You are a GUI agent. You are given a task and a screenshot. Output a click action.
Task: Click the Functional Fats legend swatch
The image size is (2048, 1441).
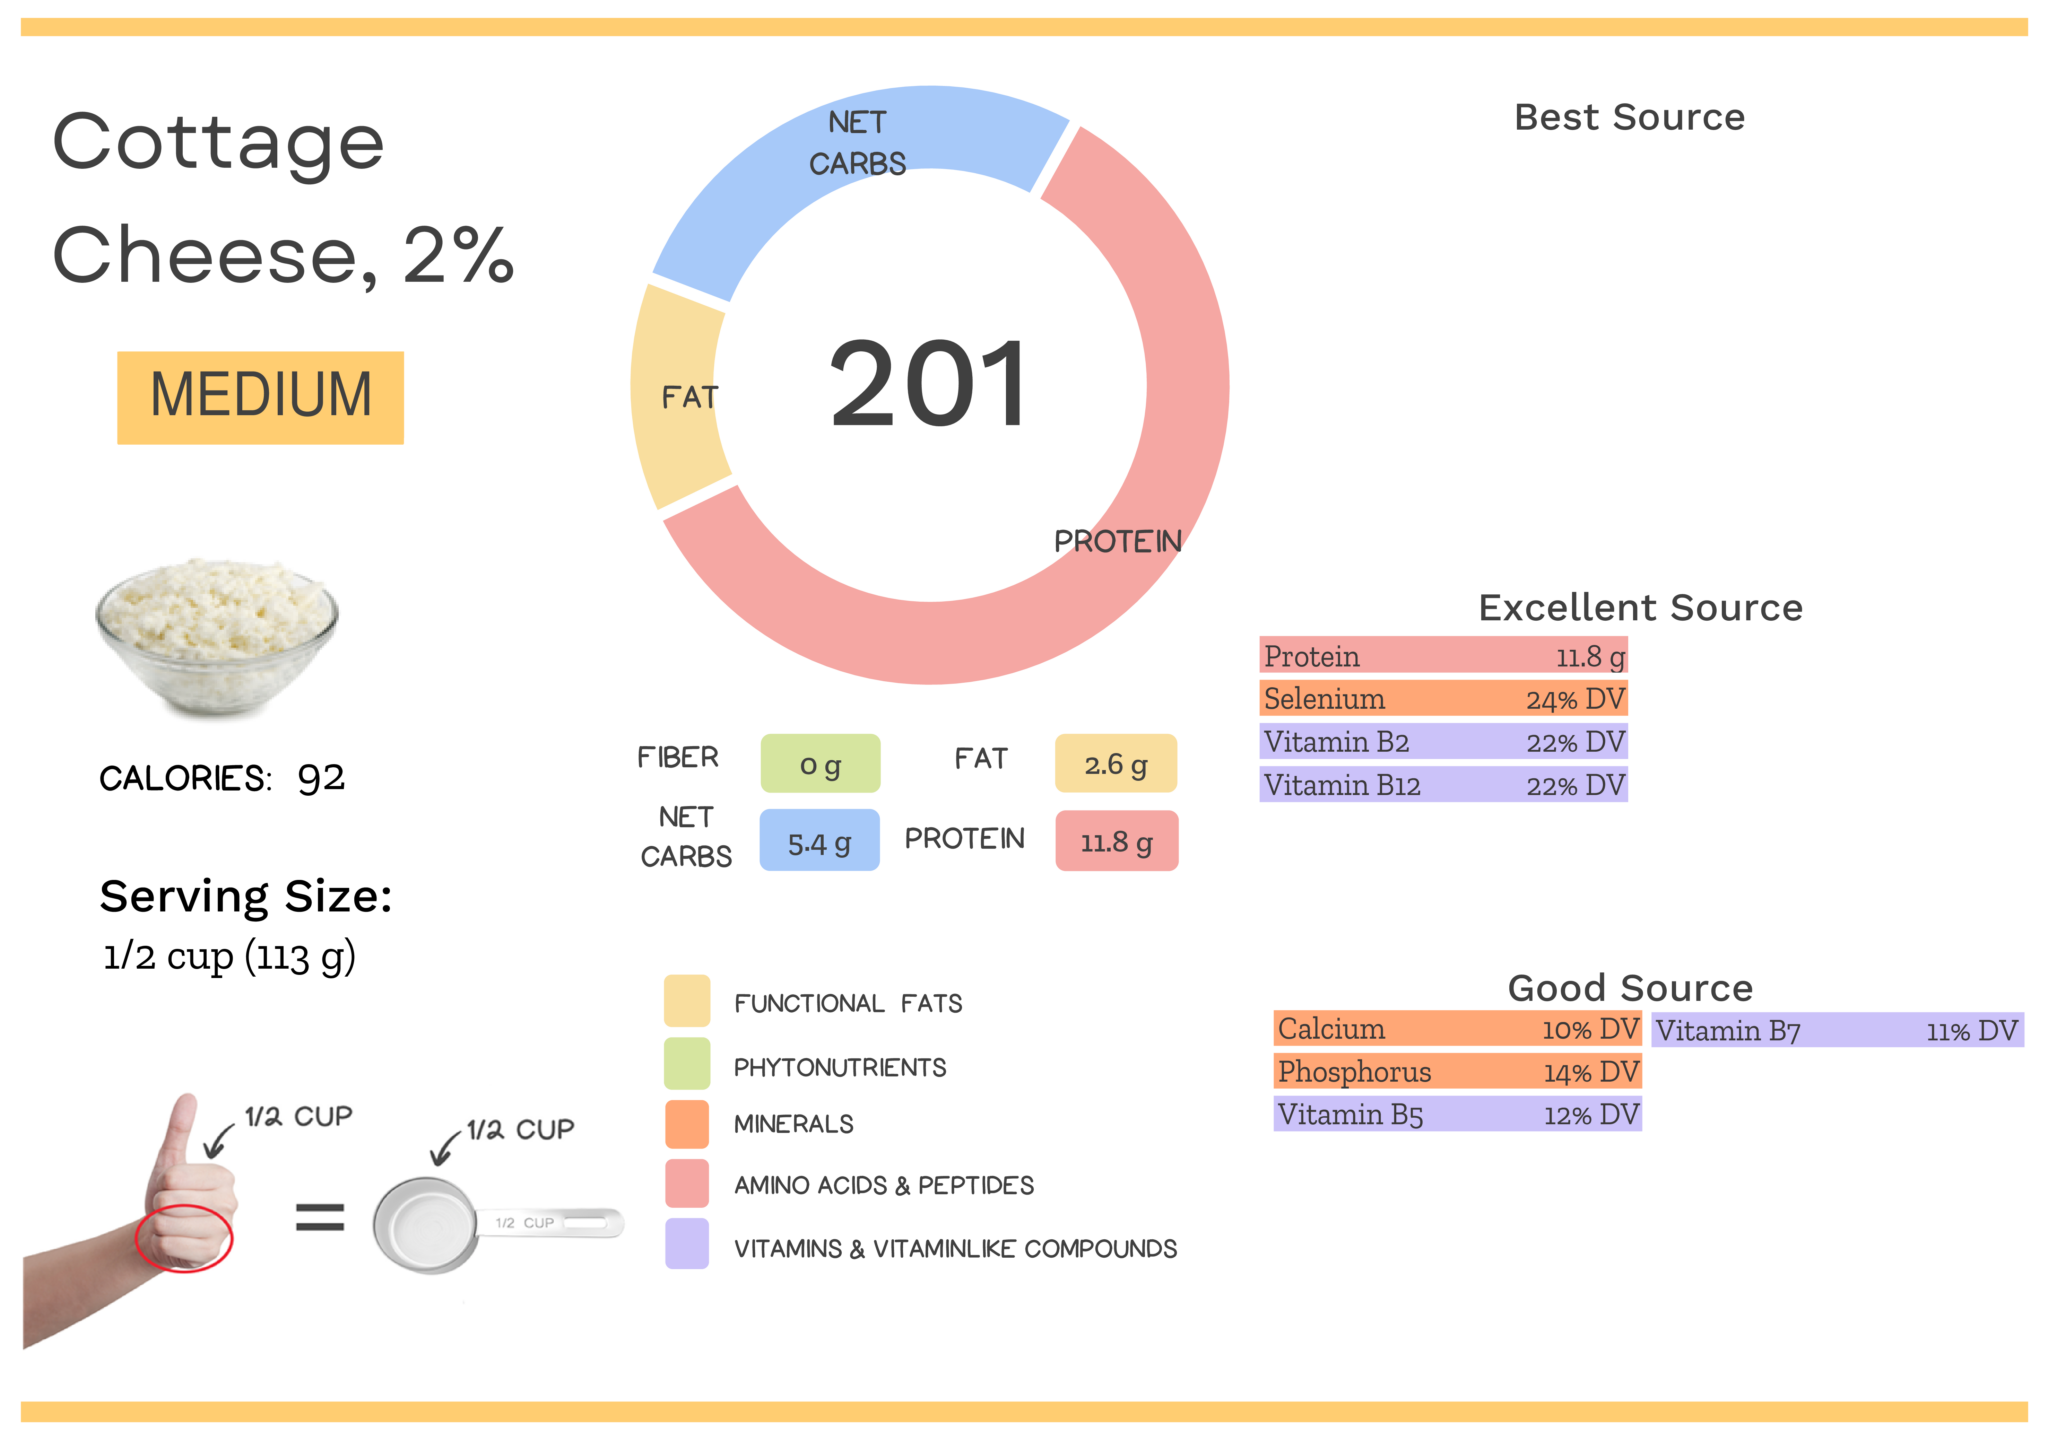pyautogui.click(x=687, y=1001)
